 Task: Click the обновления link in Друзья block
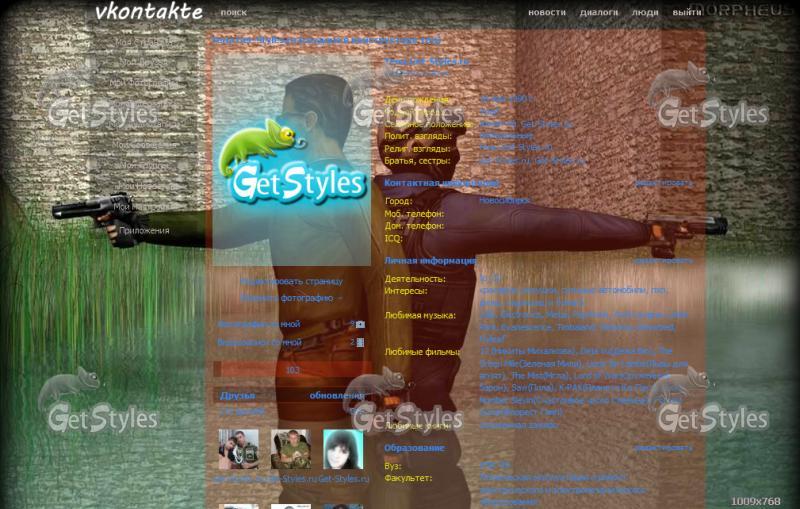[x=337, y=395]
